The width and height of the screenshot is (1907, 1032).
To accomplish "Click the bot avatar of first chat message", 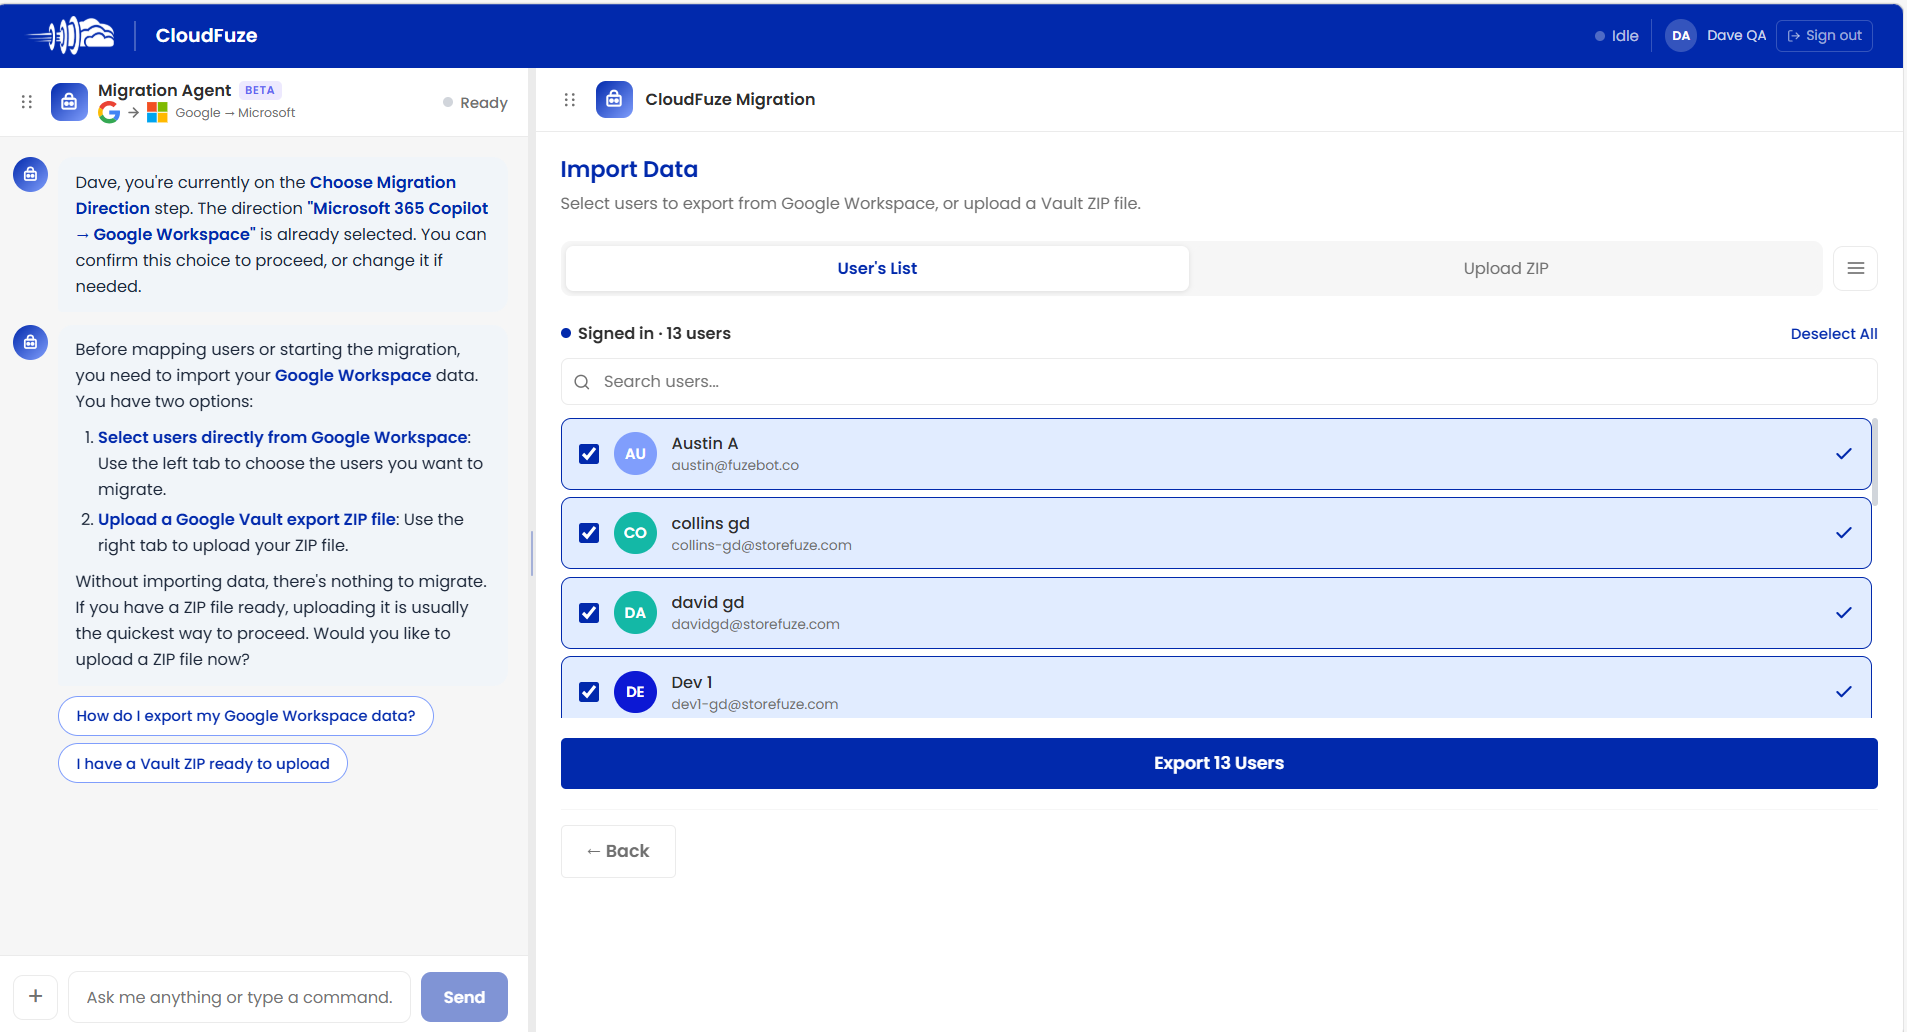I will click(x=30, y=174).
